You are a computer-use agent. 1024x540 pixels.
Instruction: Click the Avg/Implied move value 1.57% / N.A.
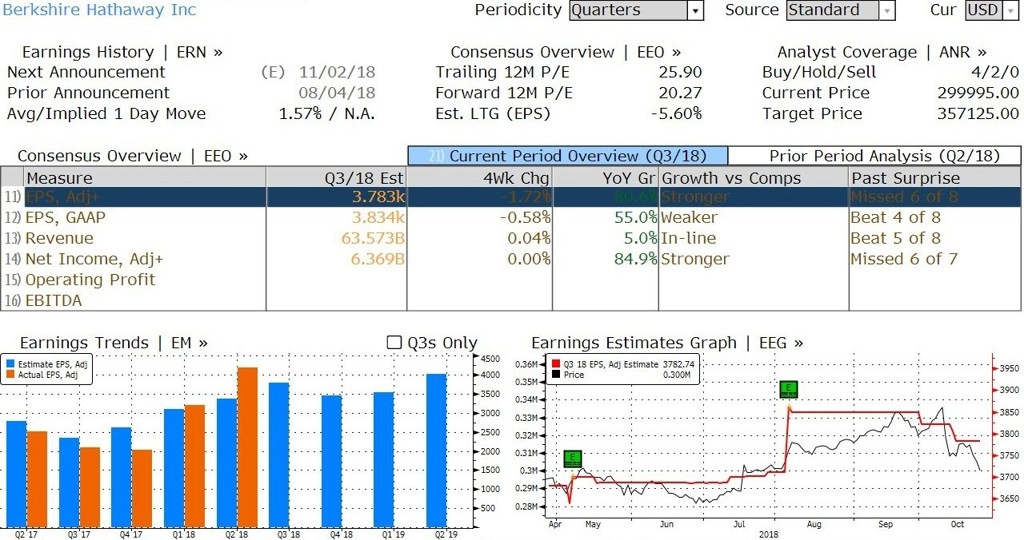click(327, 114)
